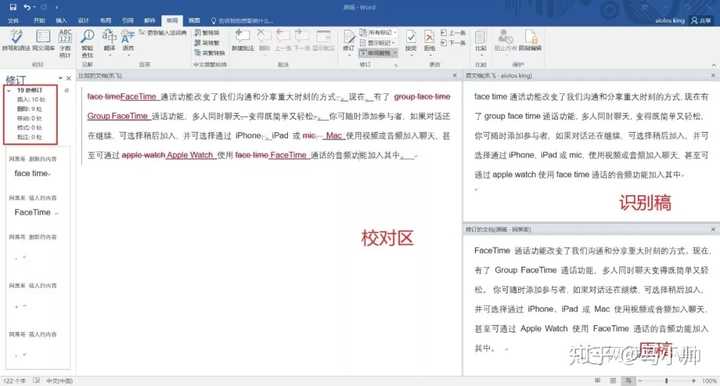The height and width of the screenshot is (386, 720).
Task: Open the All Markup display dropdown
Action: (378, 33)
